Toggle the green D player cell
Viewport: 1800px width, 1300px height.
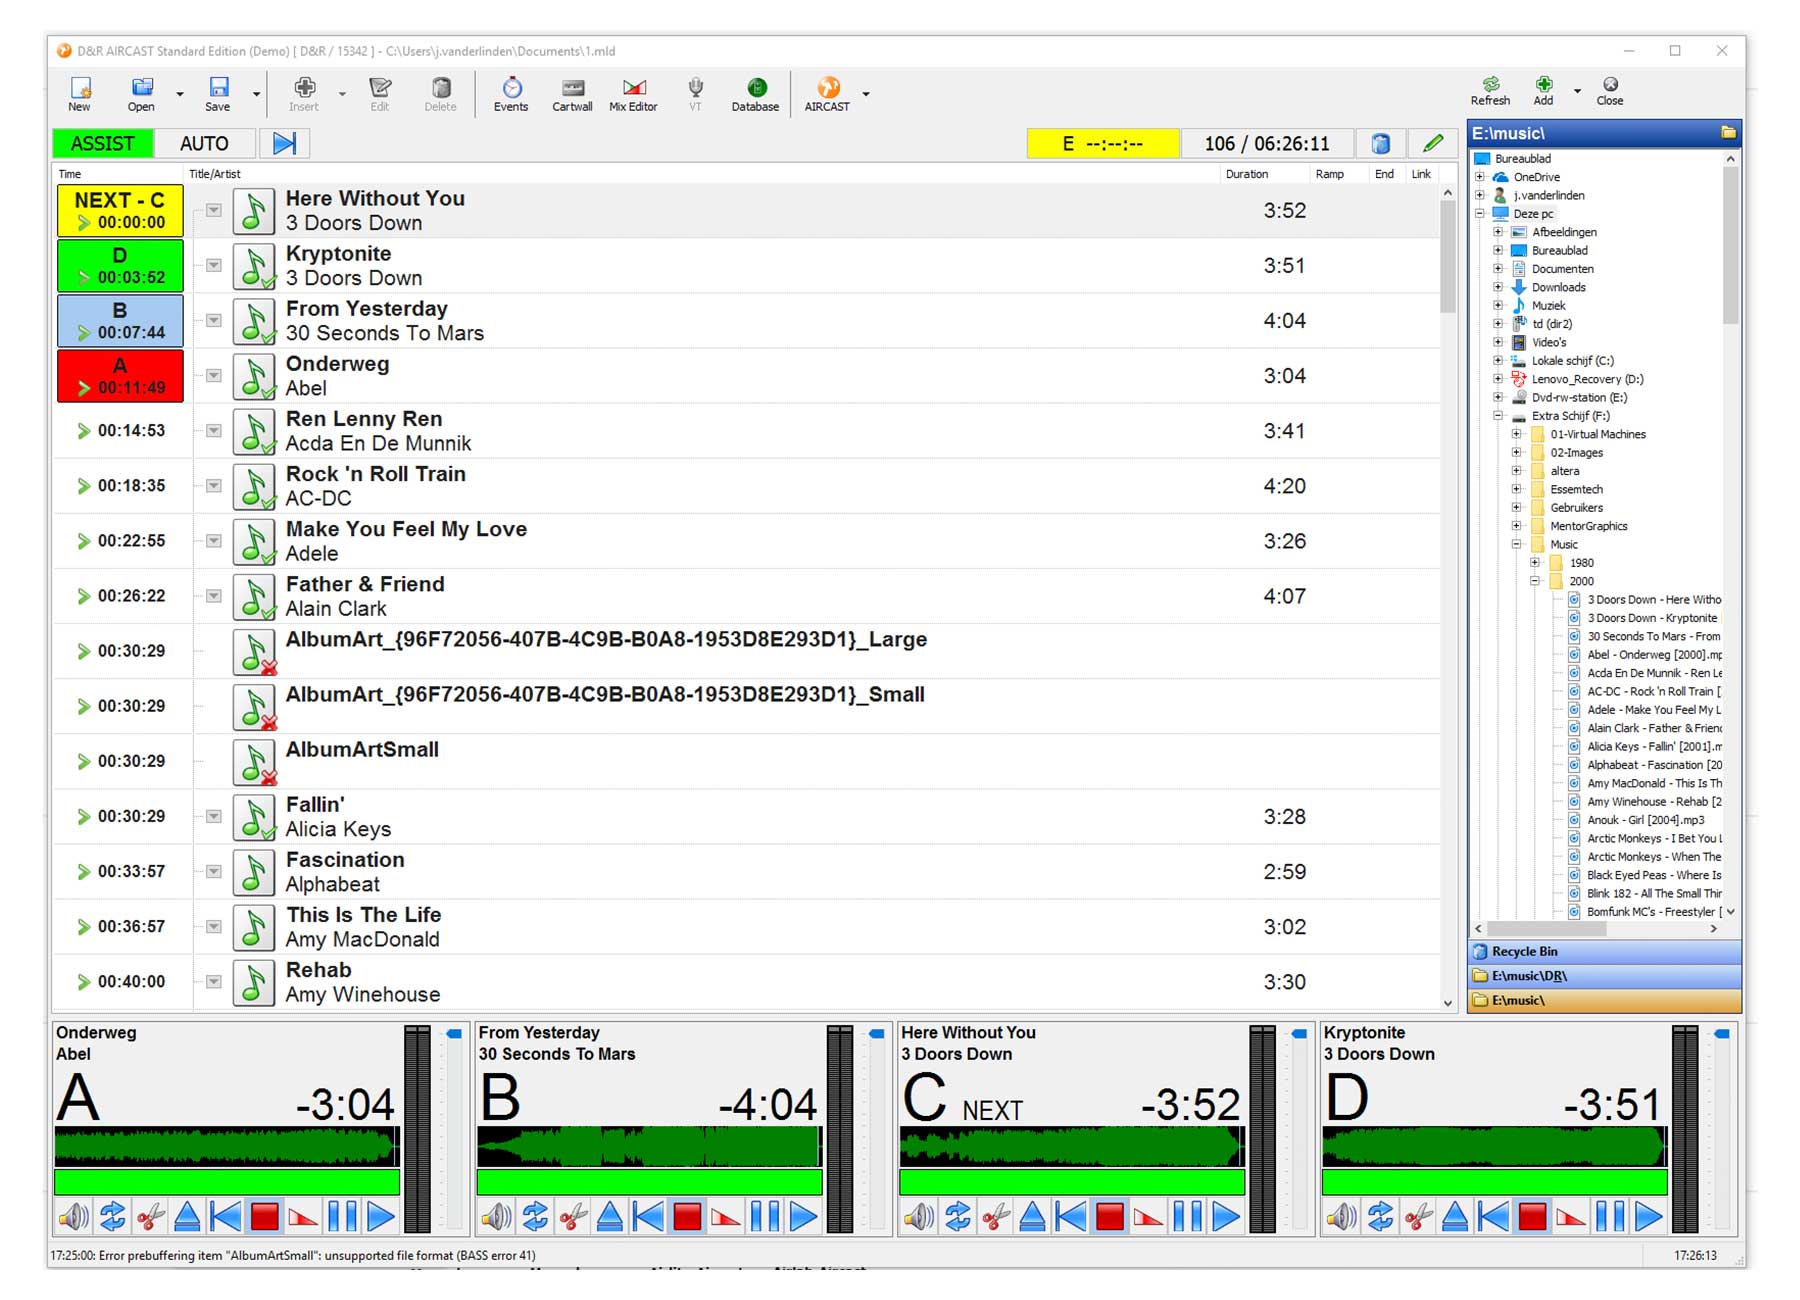pyautogui.click(x=120, y=265)
